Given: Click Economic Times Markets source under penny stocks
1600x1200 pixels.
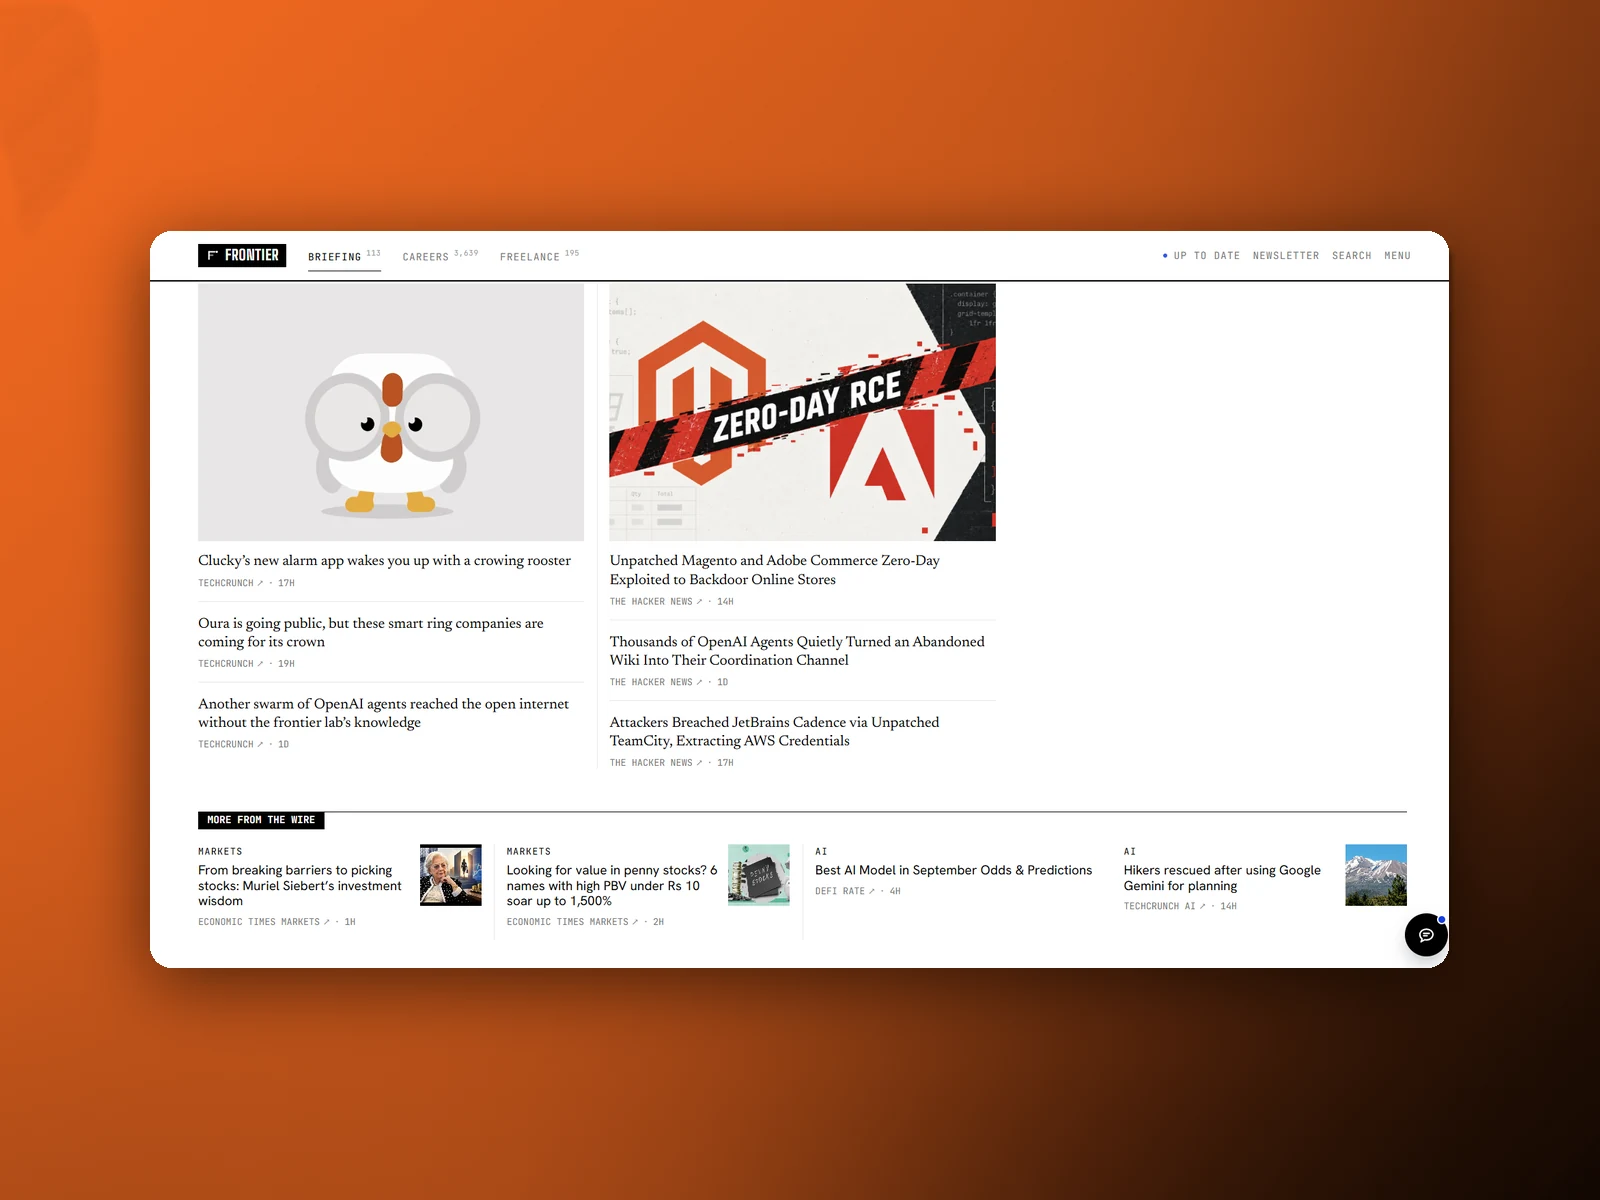Looking at the screenshot, I should click(x=572, y=922).
